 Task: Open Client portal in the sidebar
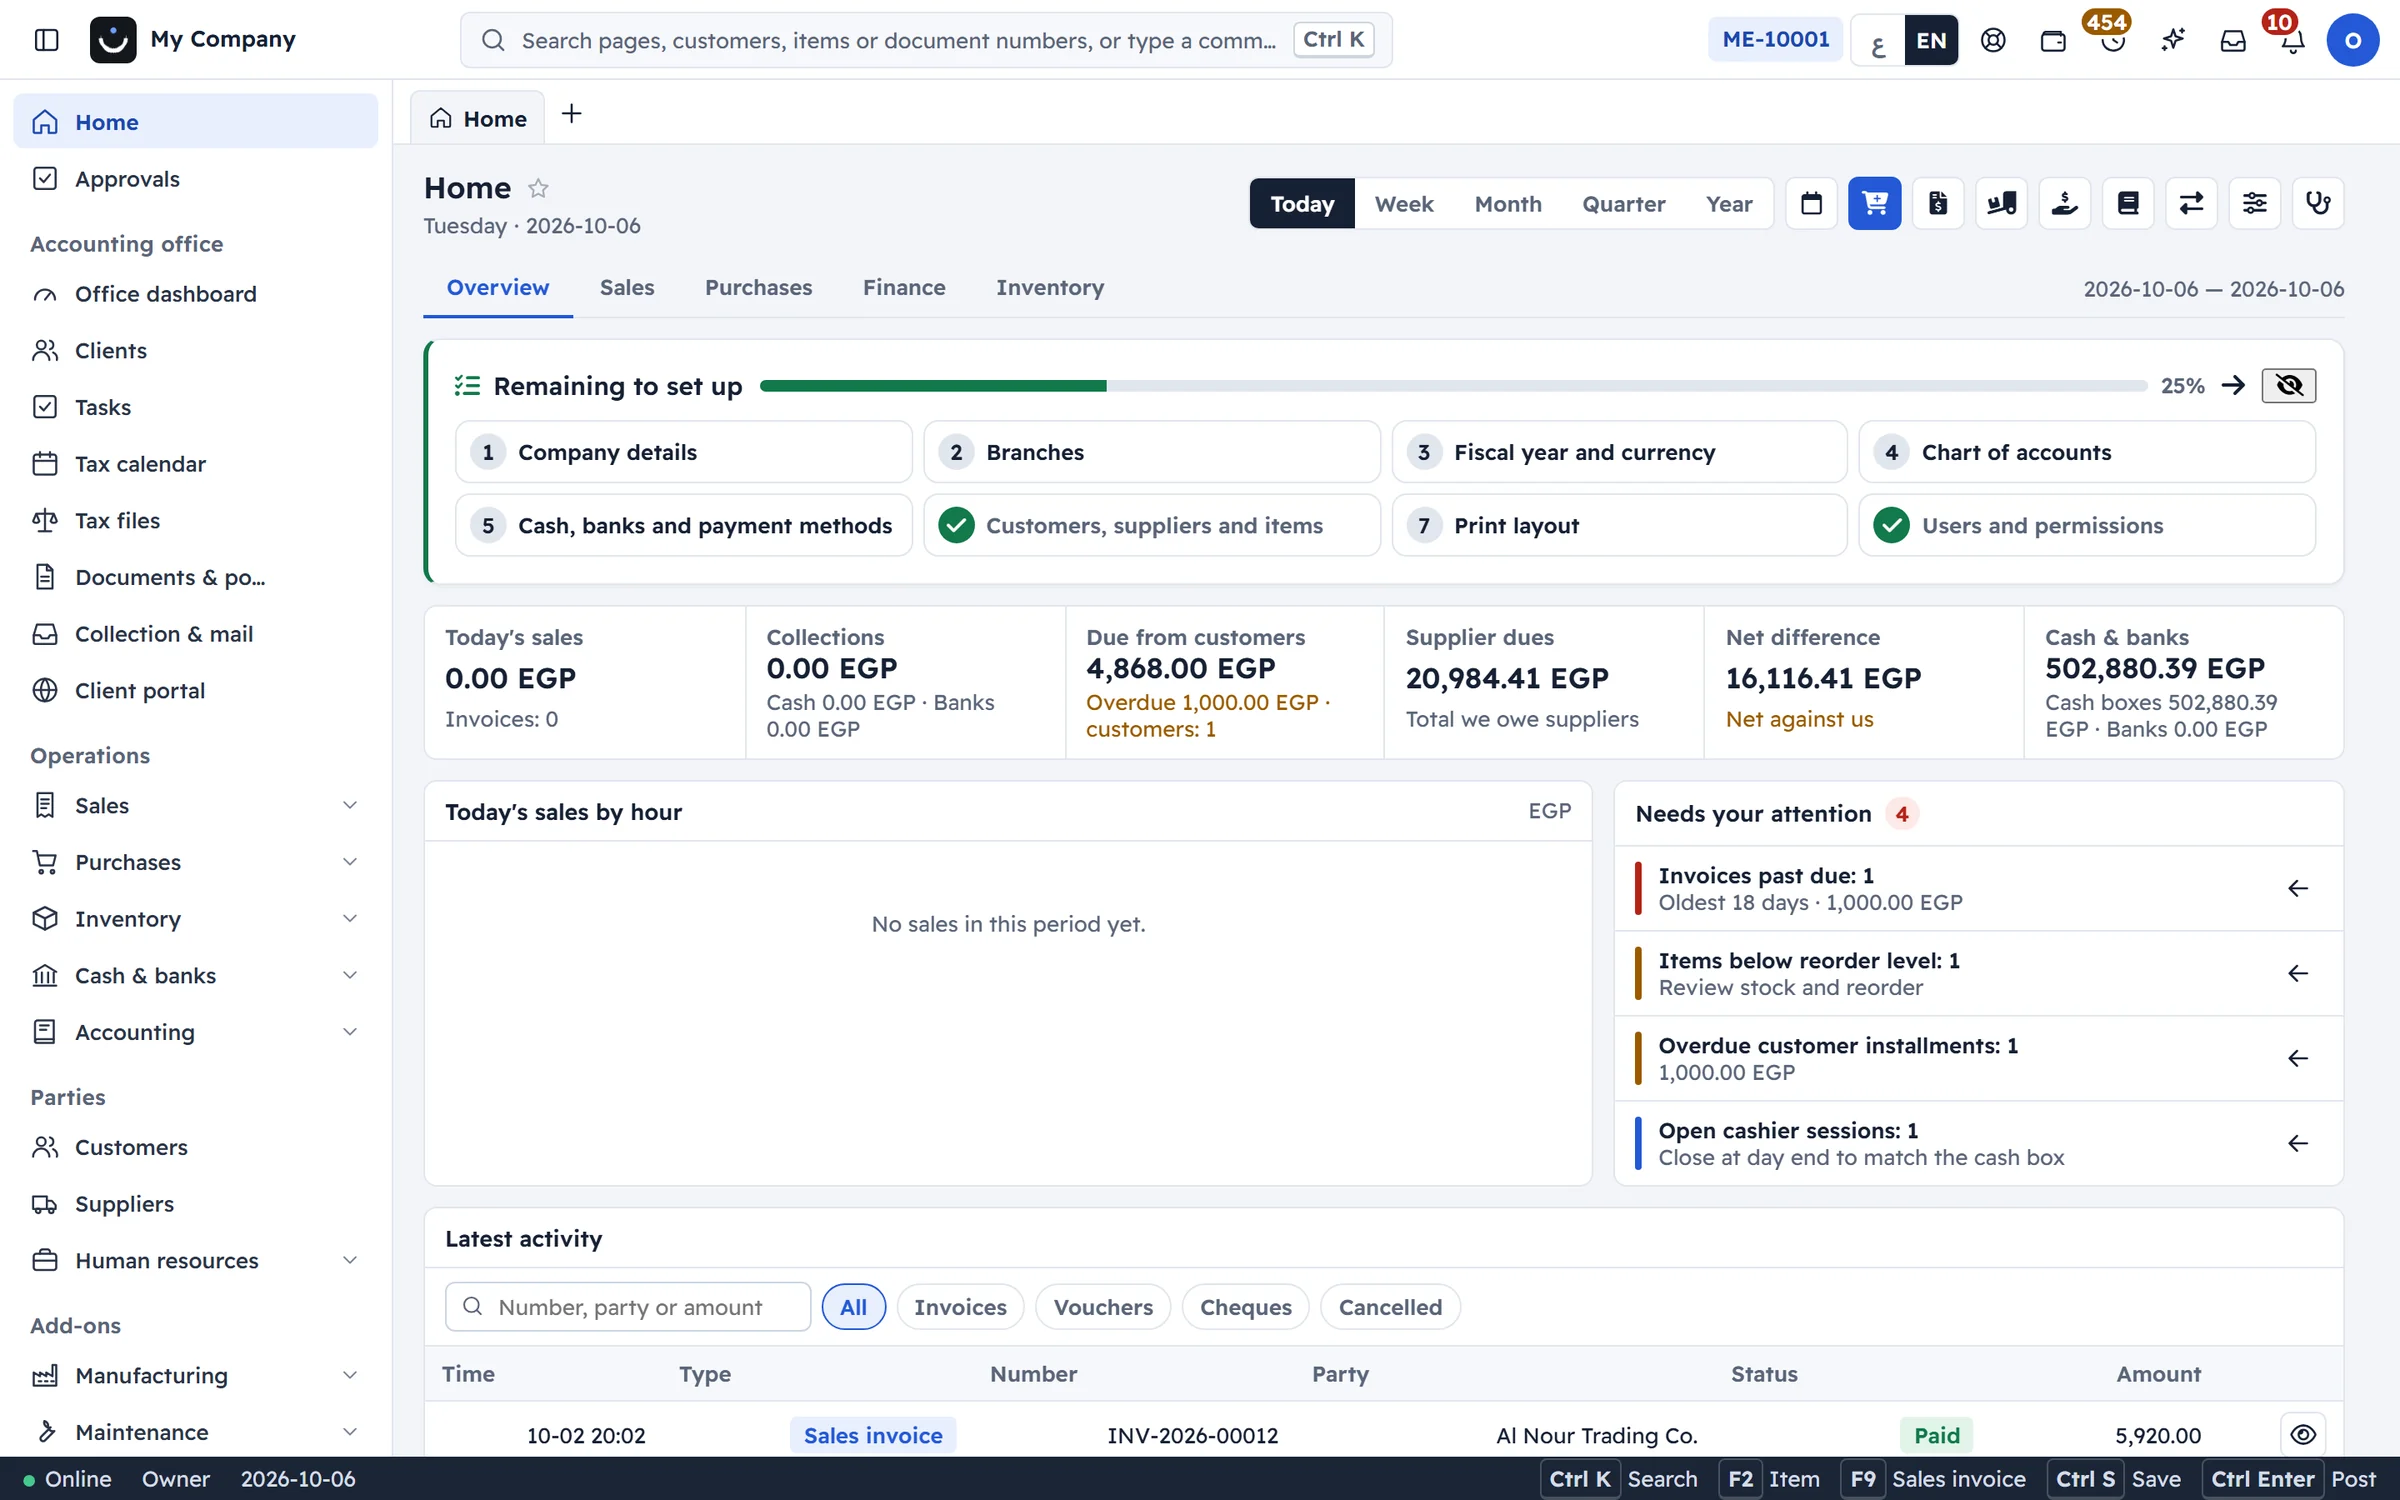coord(196,691)
